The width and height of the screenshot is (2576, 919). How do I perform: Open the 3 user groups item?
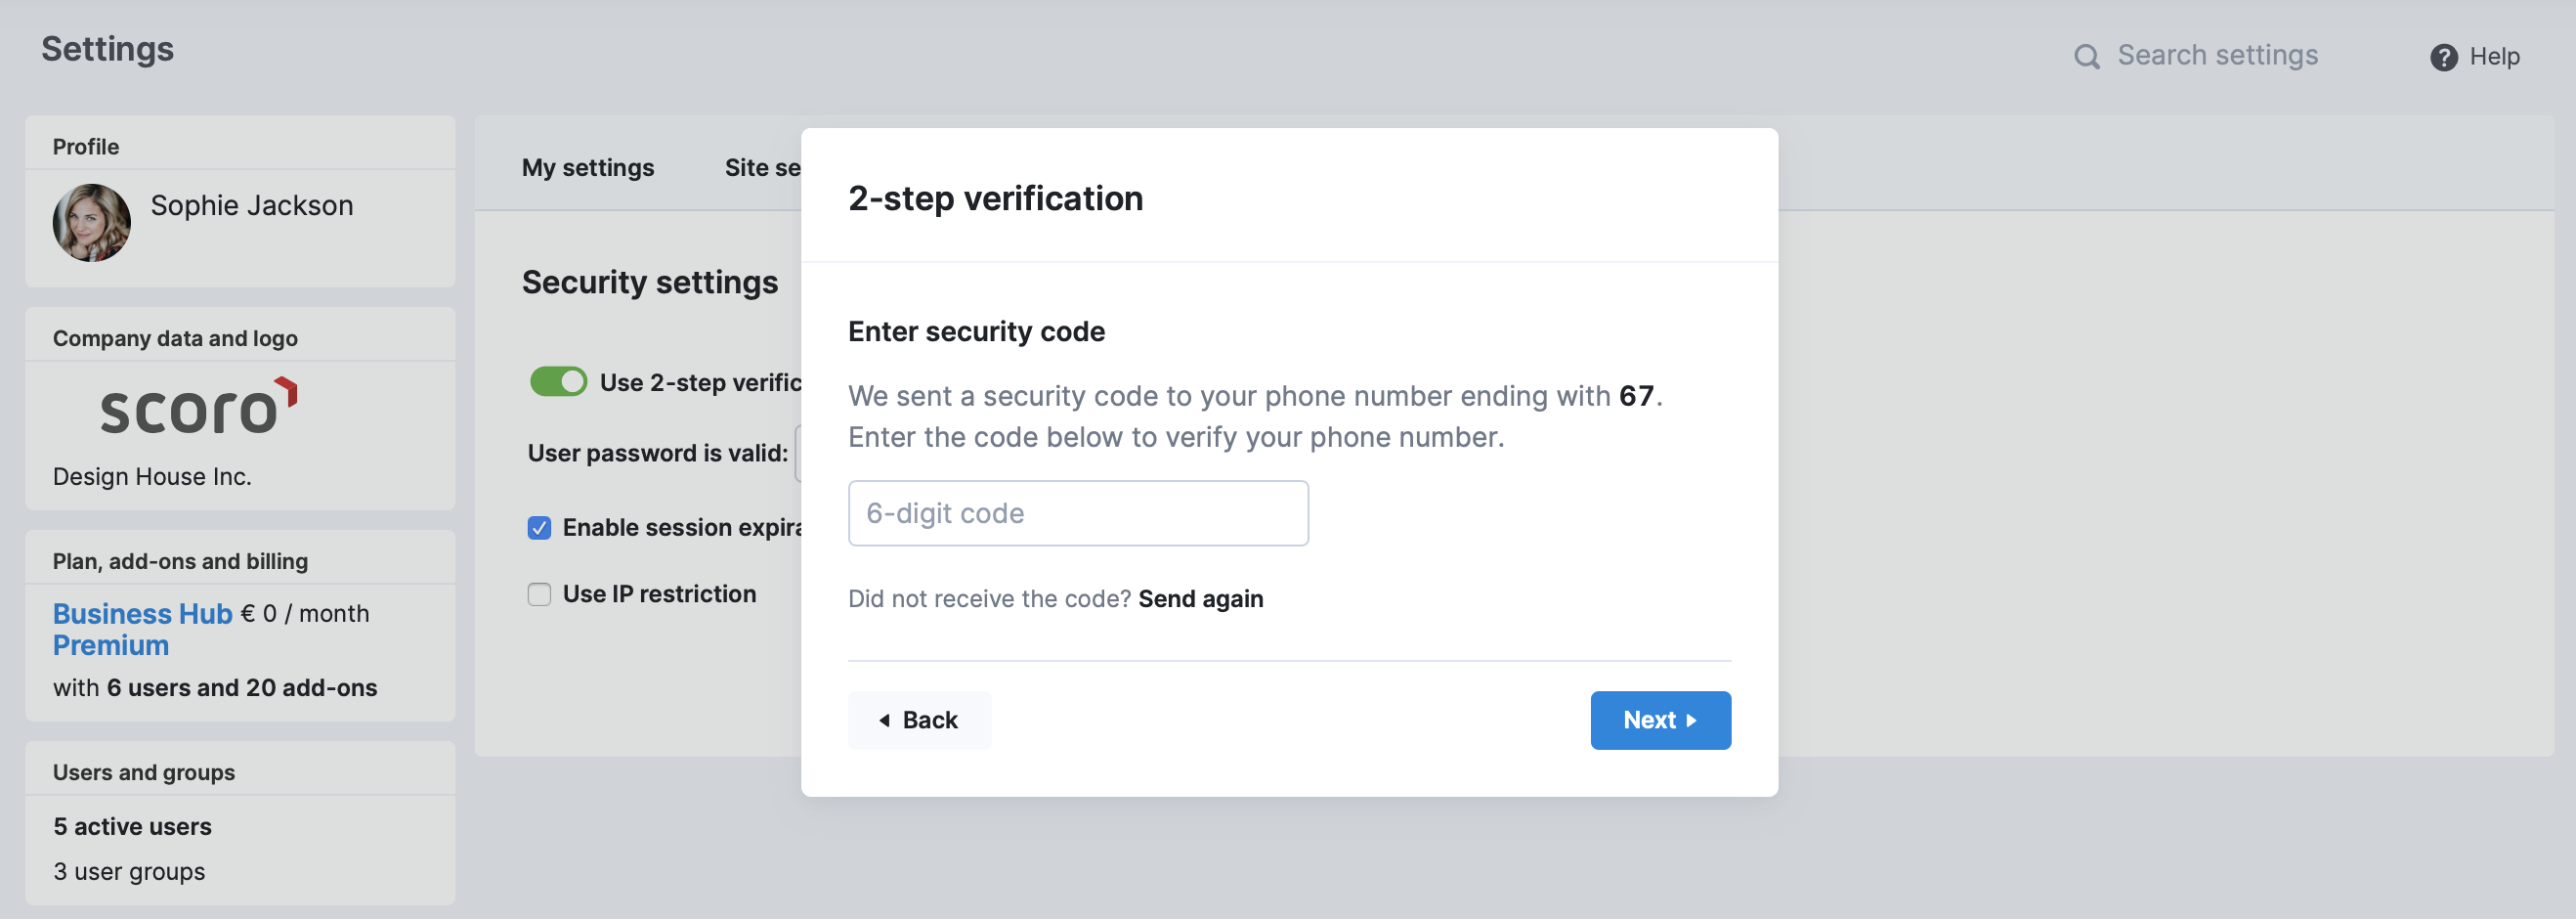click(129, 871)
